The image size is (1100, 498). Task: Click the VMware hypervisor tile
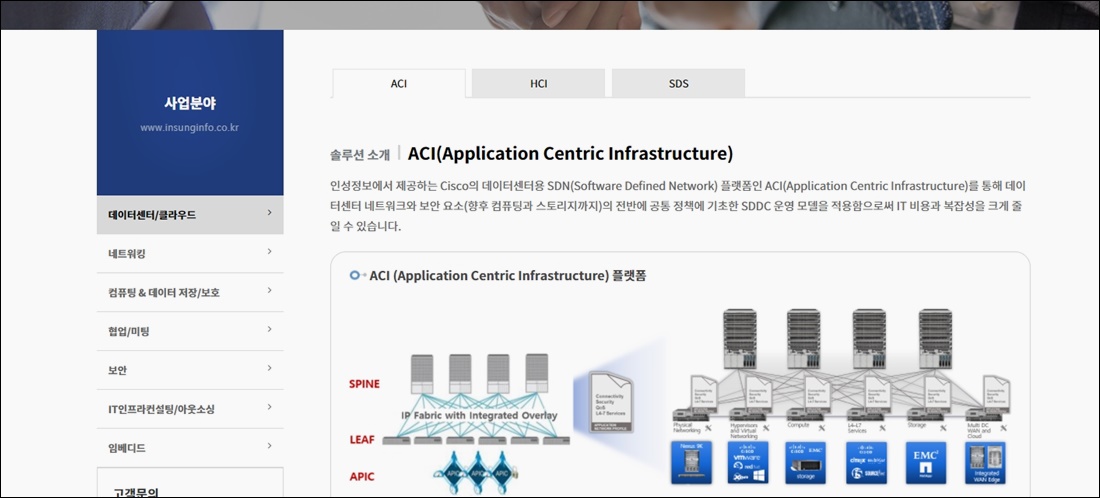[x=748, y=463]
